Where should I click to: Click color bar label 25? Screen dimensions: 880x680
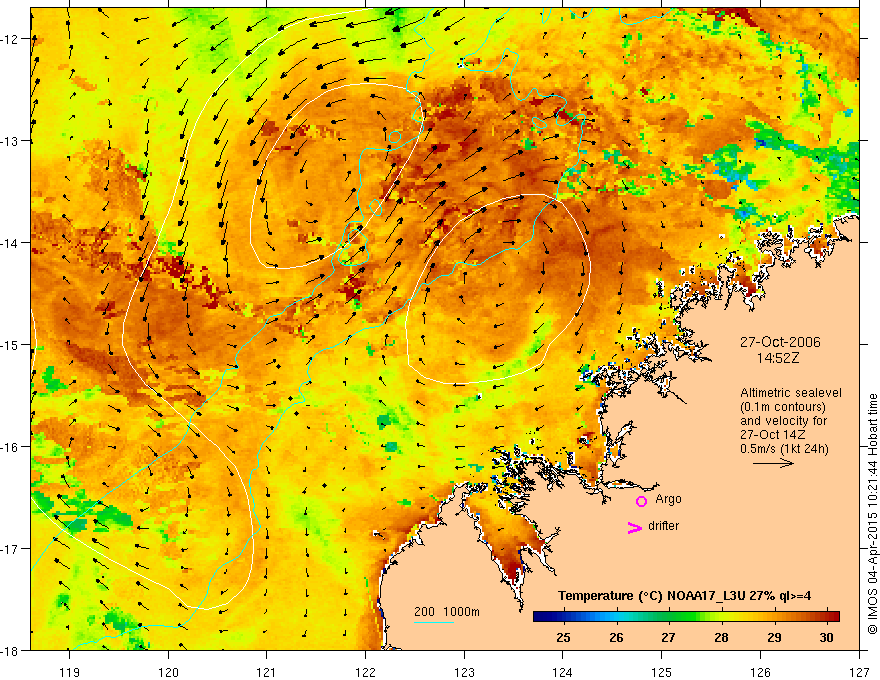point(563,638)
